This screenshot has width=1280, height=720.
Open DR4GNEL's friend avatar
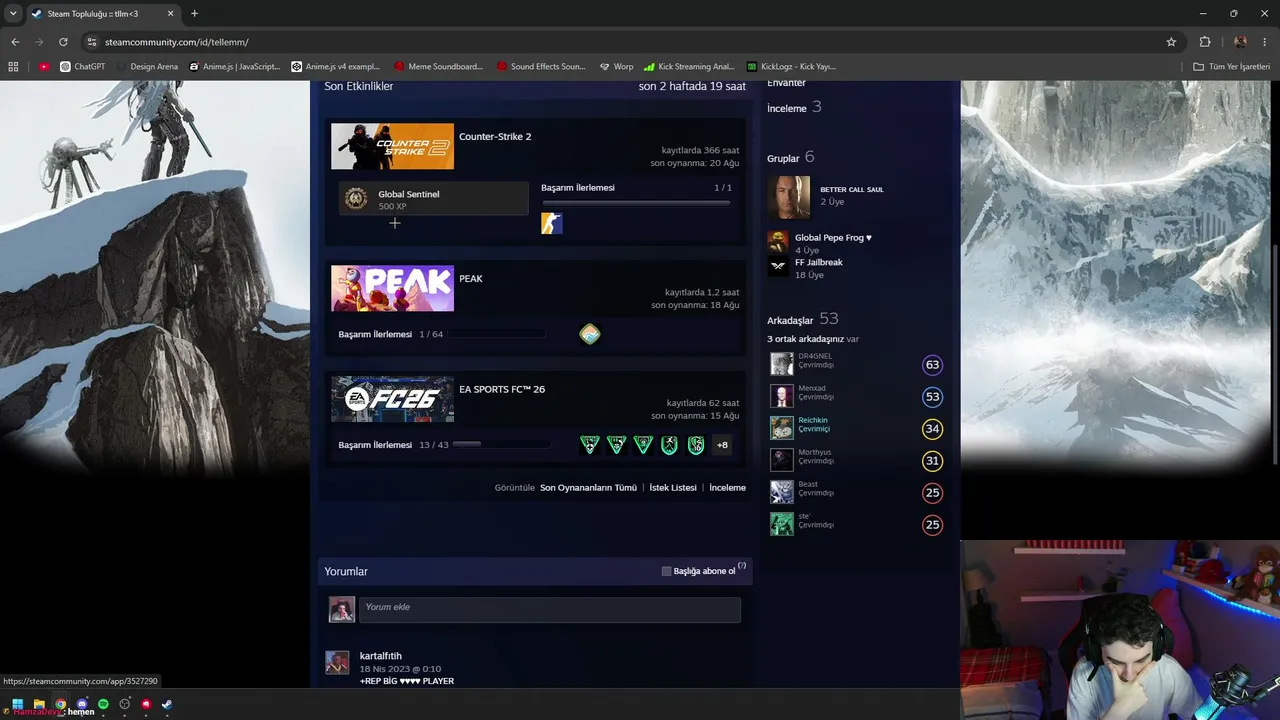(782, 364)
